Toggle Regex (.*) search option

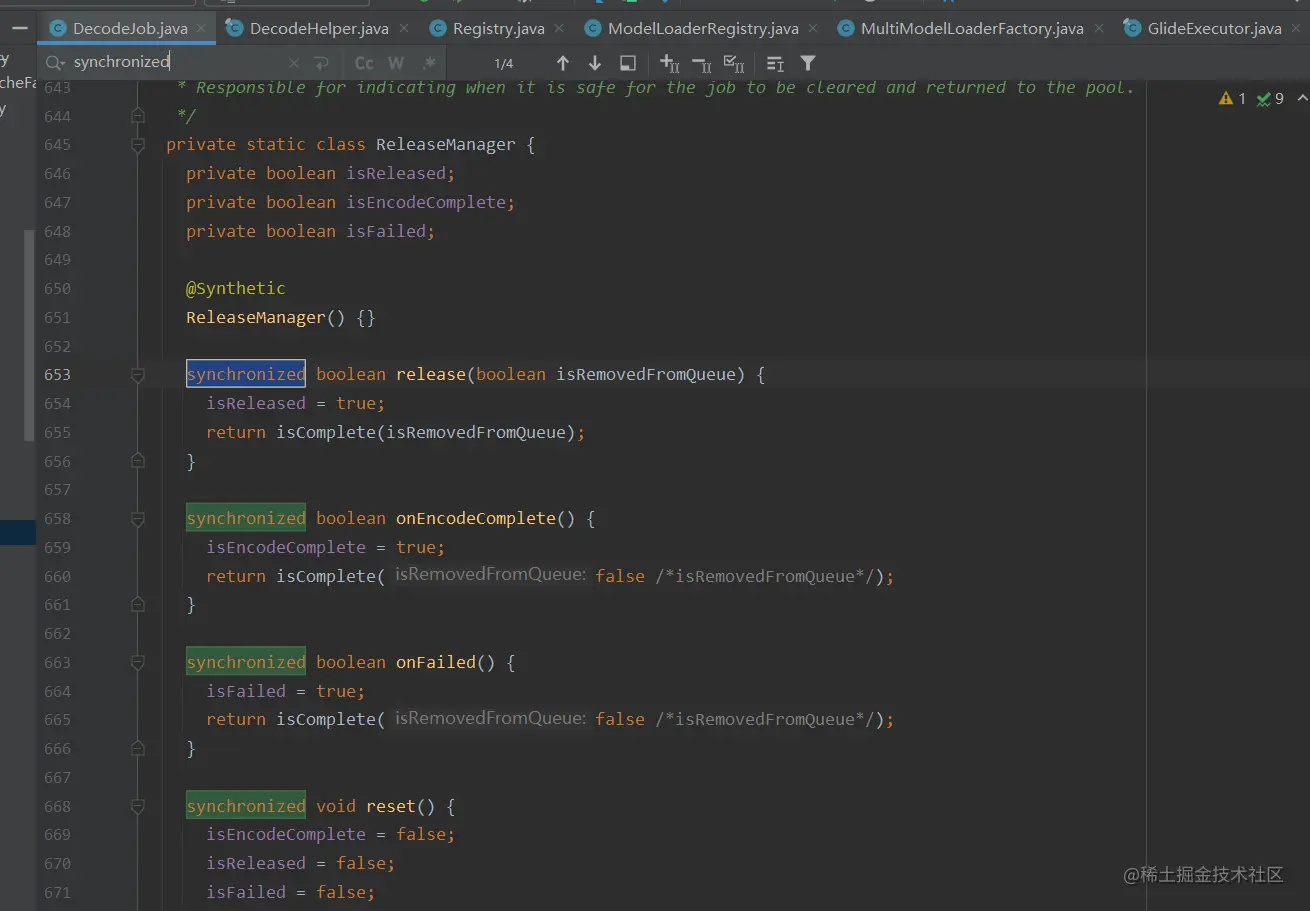click(x=429, y=63)
